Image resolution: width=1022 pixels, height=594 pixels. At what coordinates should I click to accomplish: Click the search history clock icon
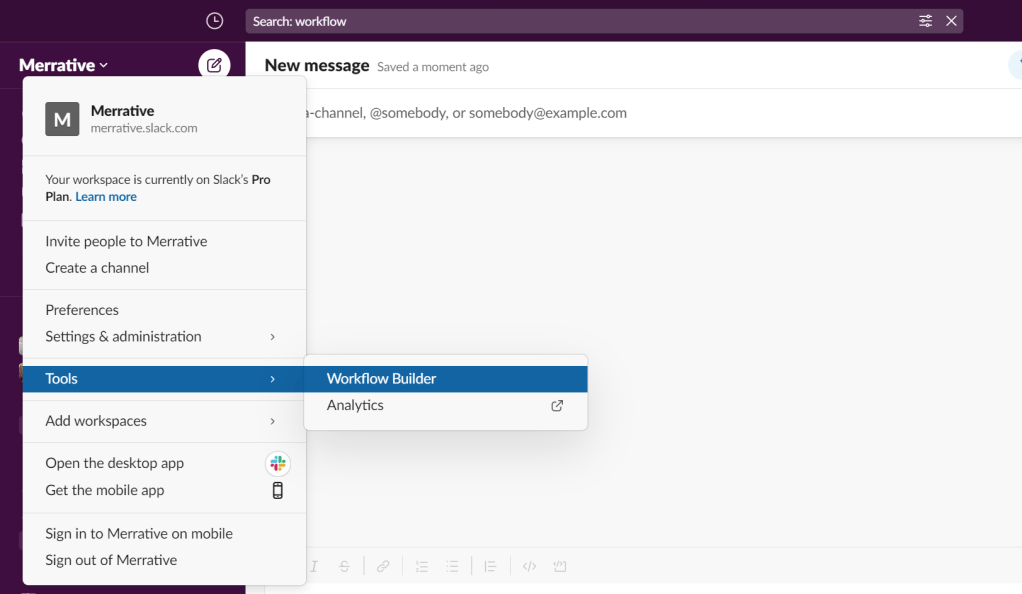coord(213,21)
